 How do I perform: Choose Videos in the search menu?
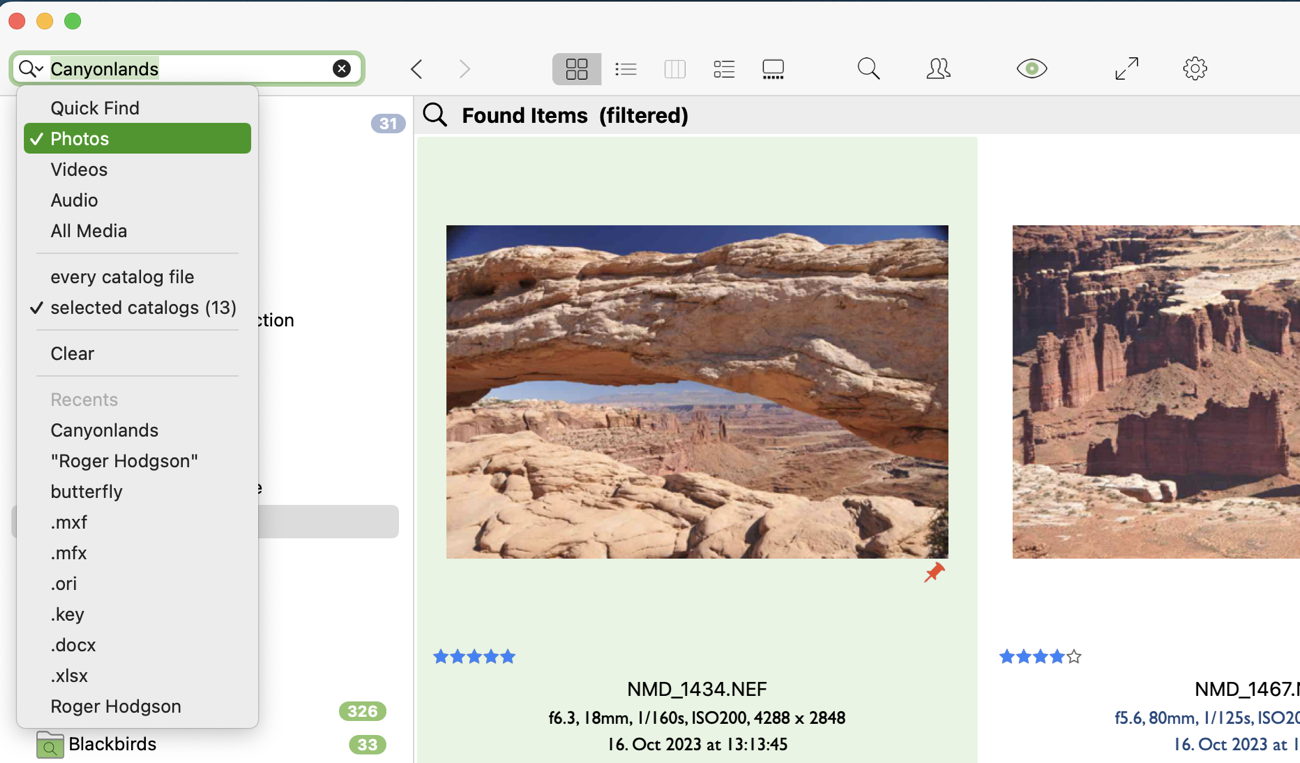(79, 170)
